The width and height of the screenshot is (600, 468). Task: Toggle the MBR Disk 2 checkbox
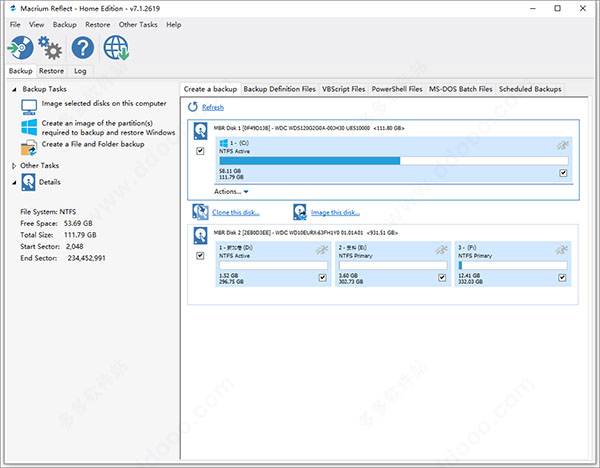pyautogui.click(x=200, y=256)
